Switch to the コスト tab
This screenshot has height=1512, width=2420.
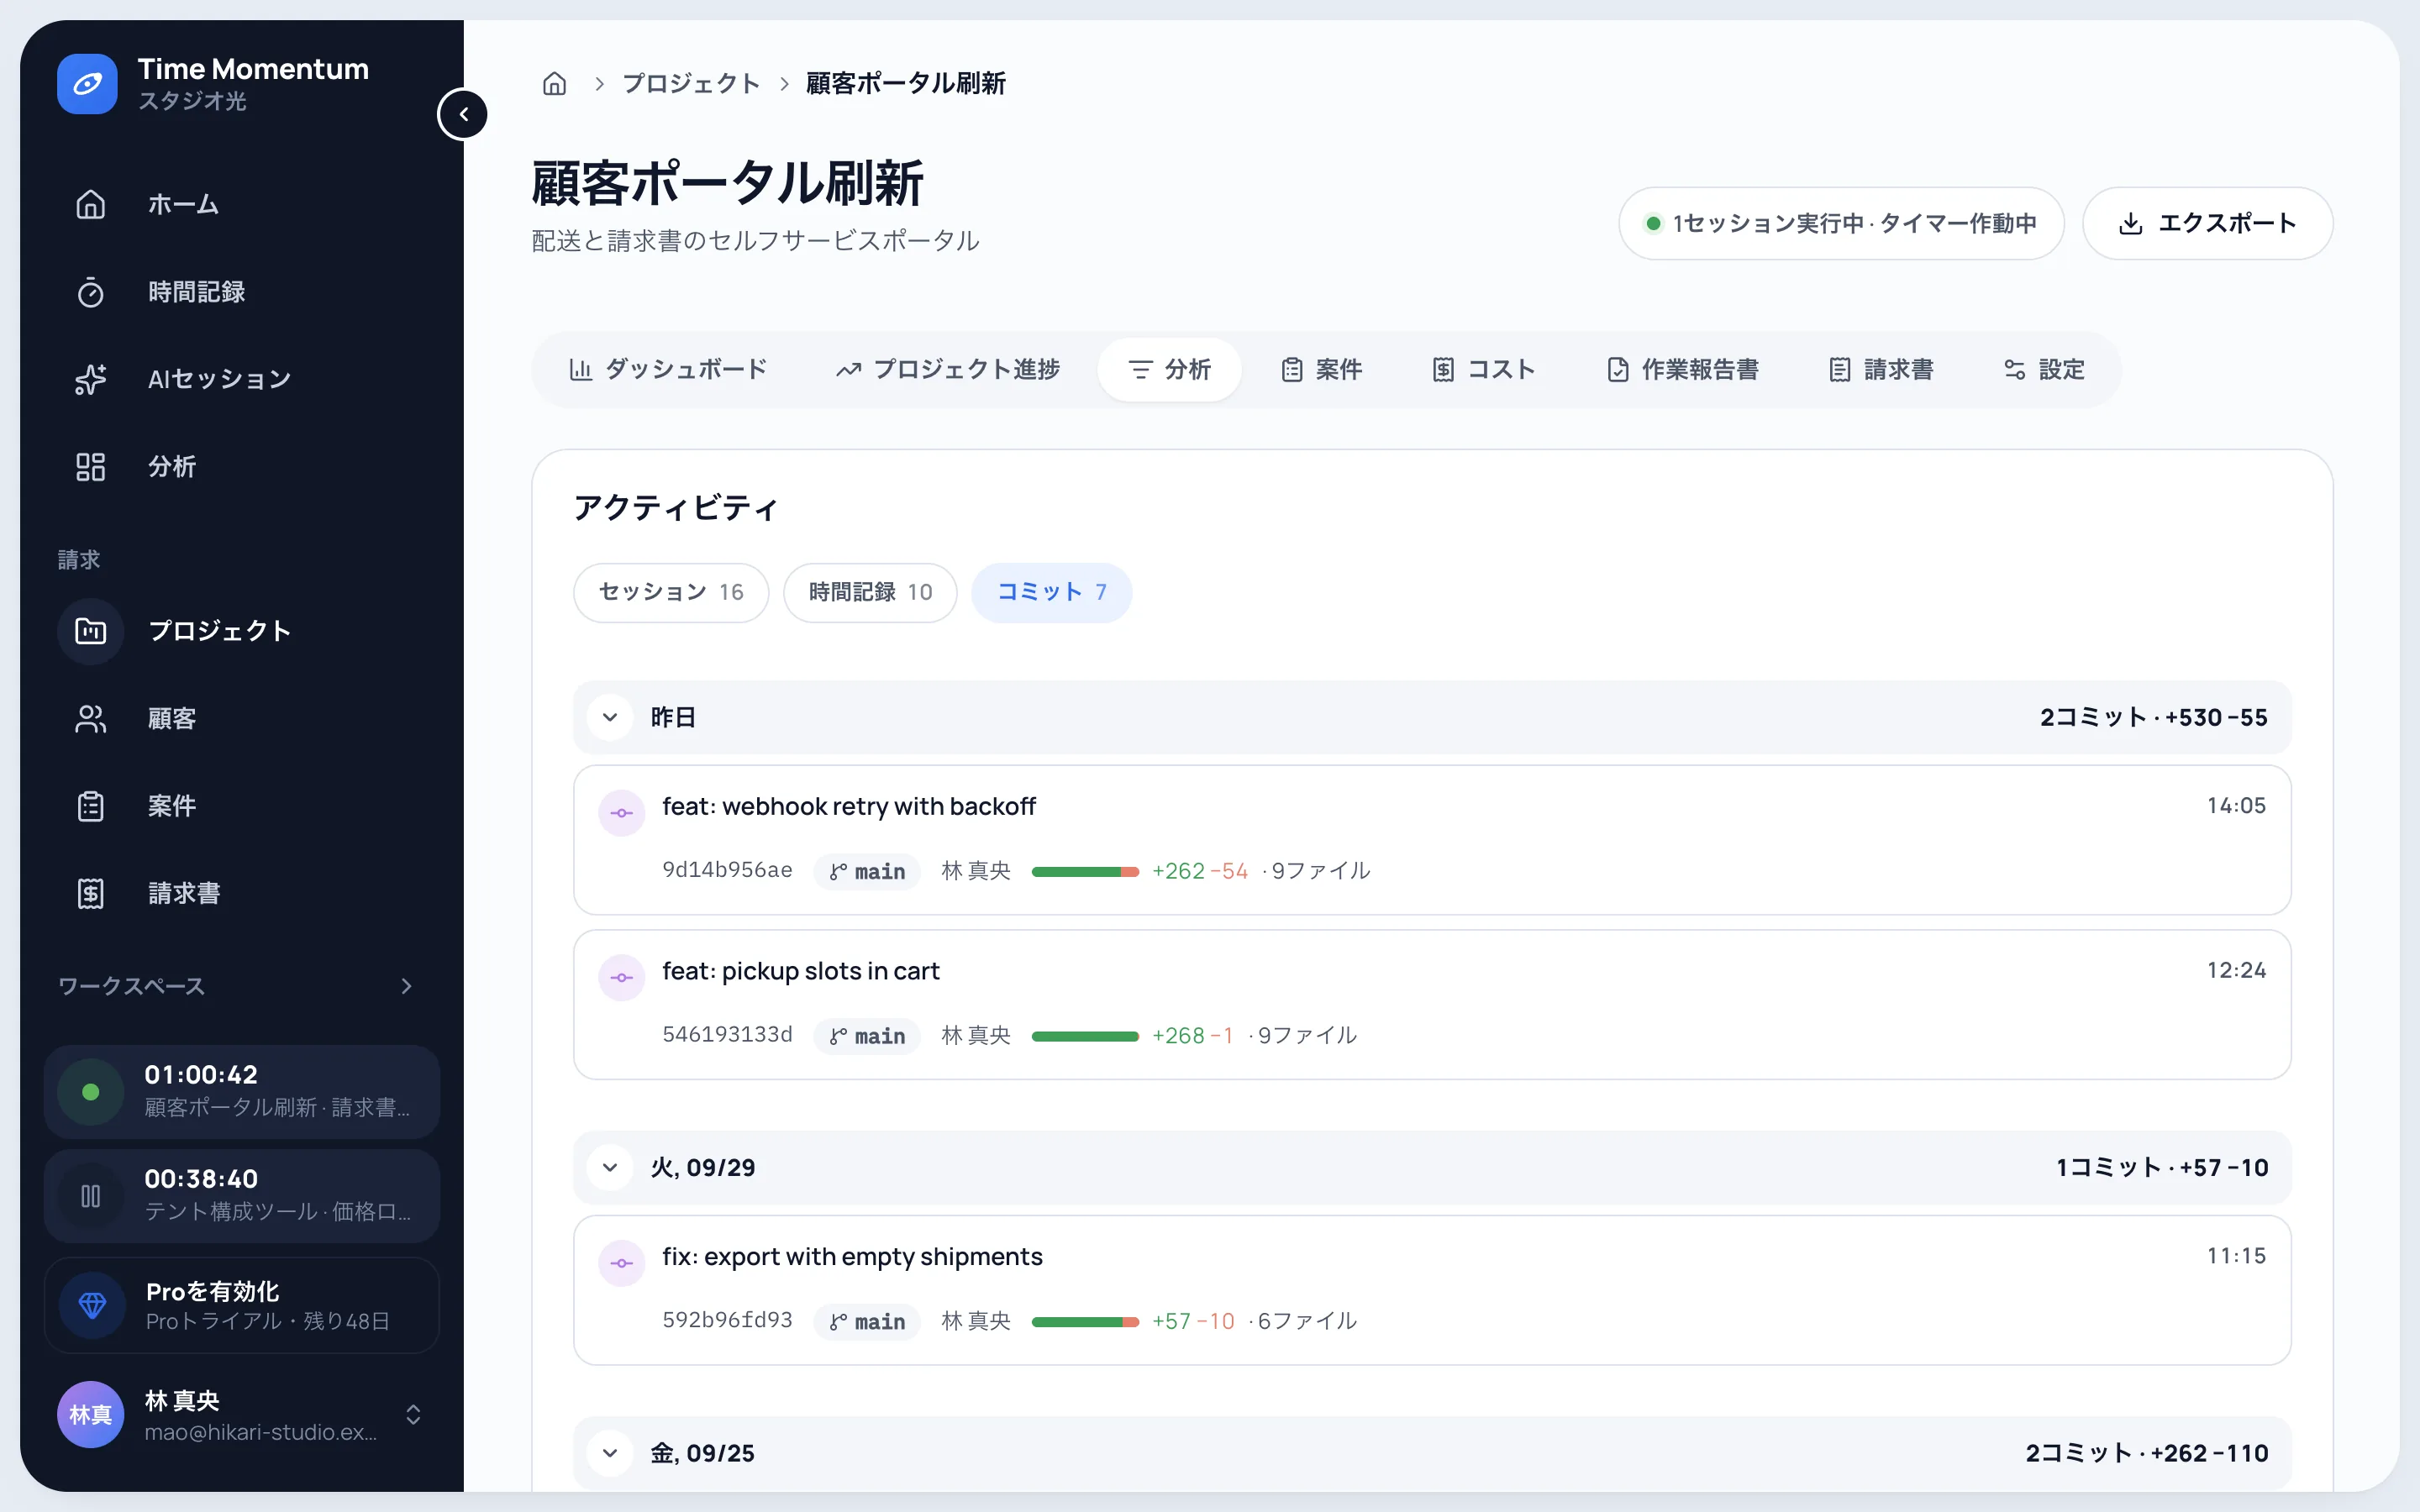pyautogui.click(x=1483, y=369)
